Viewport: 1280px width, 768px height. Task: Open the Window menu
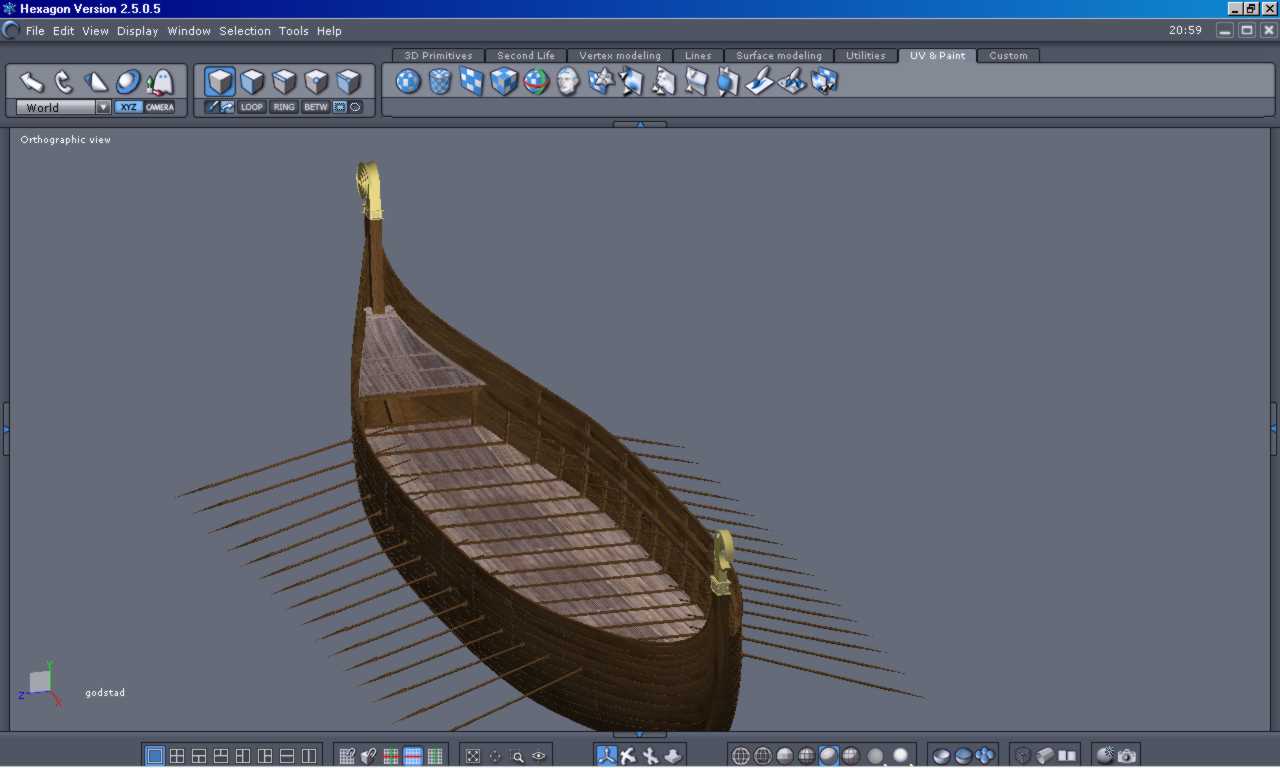point(189,31)
